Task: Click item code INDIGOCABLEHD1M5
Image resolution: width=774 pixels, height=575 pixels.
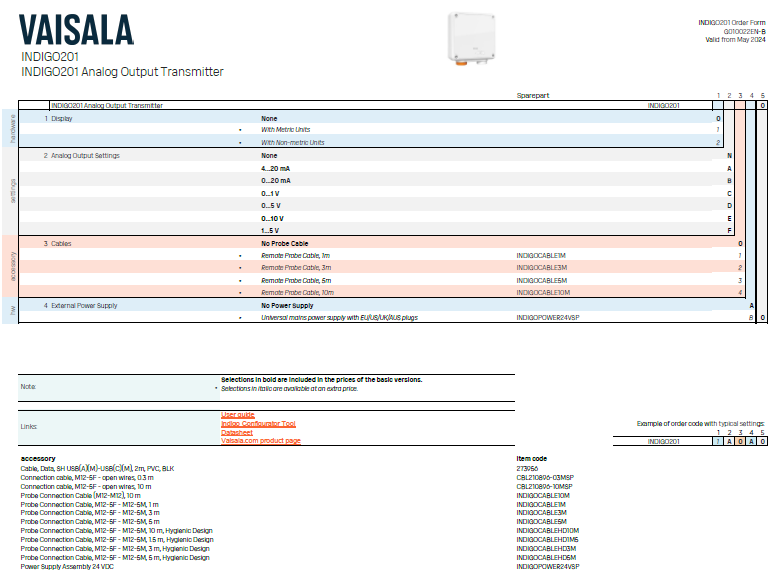Action: pyautogui.click(x=547, y=539)
